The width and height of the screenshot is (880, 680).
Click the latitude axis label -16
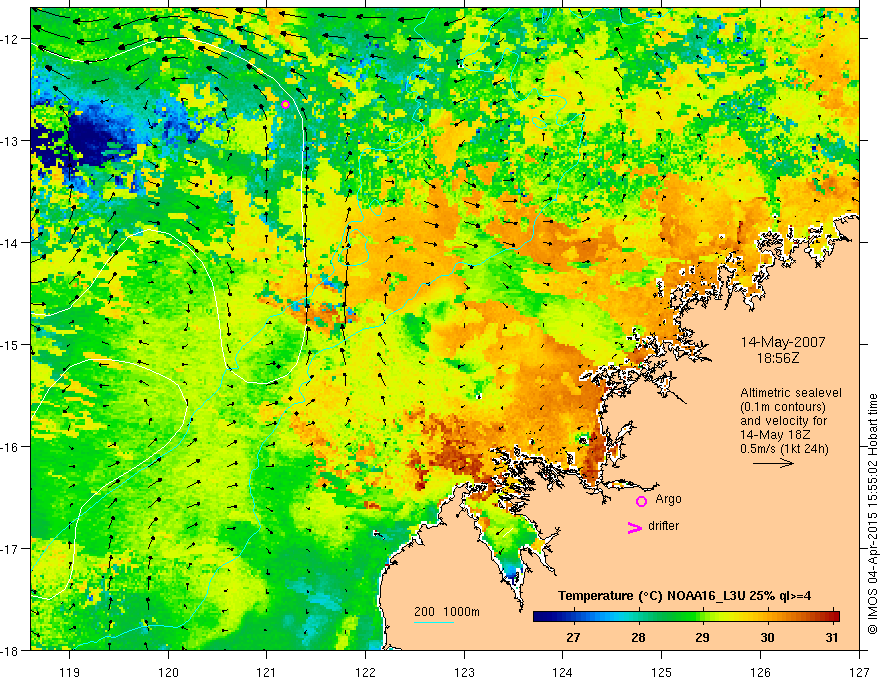[11, 447]
